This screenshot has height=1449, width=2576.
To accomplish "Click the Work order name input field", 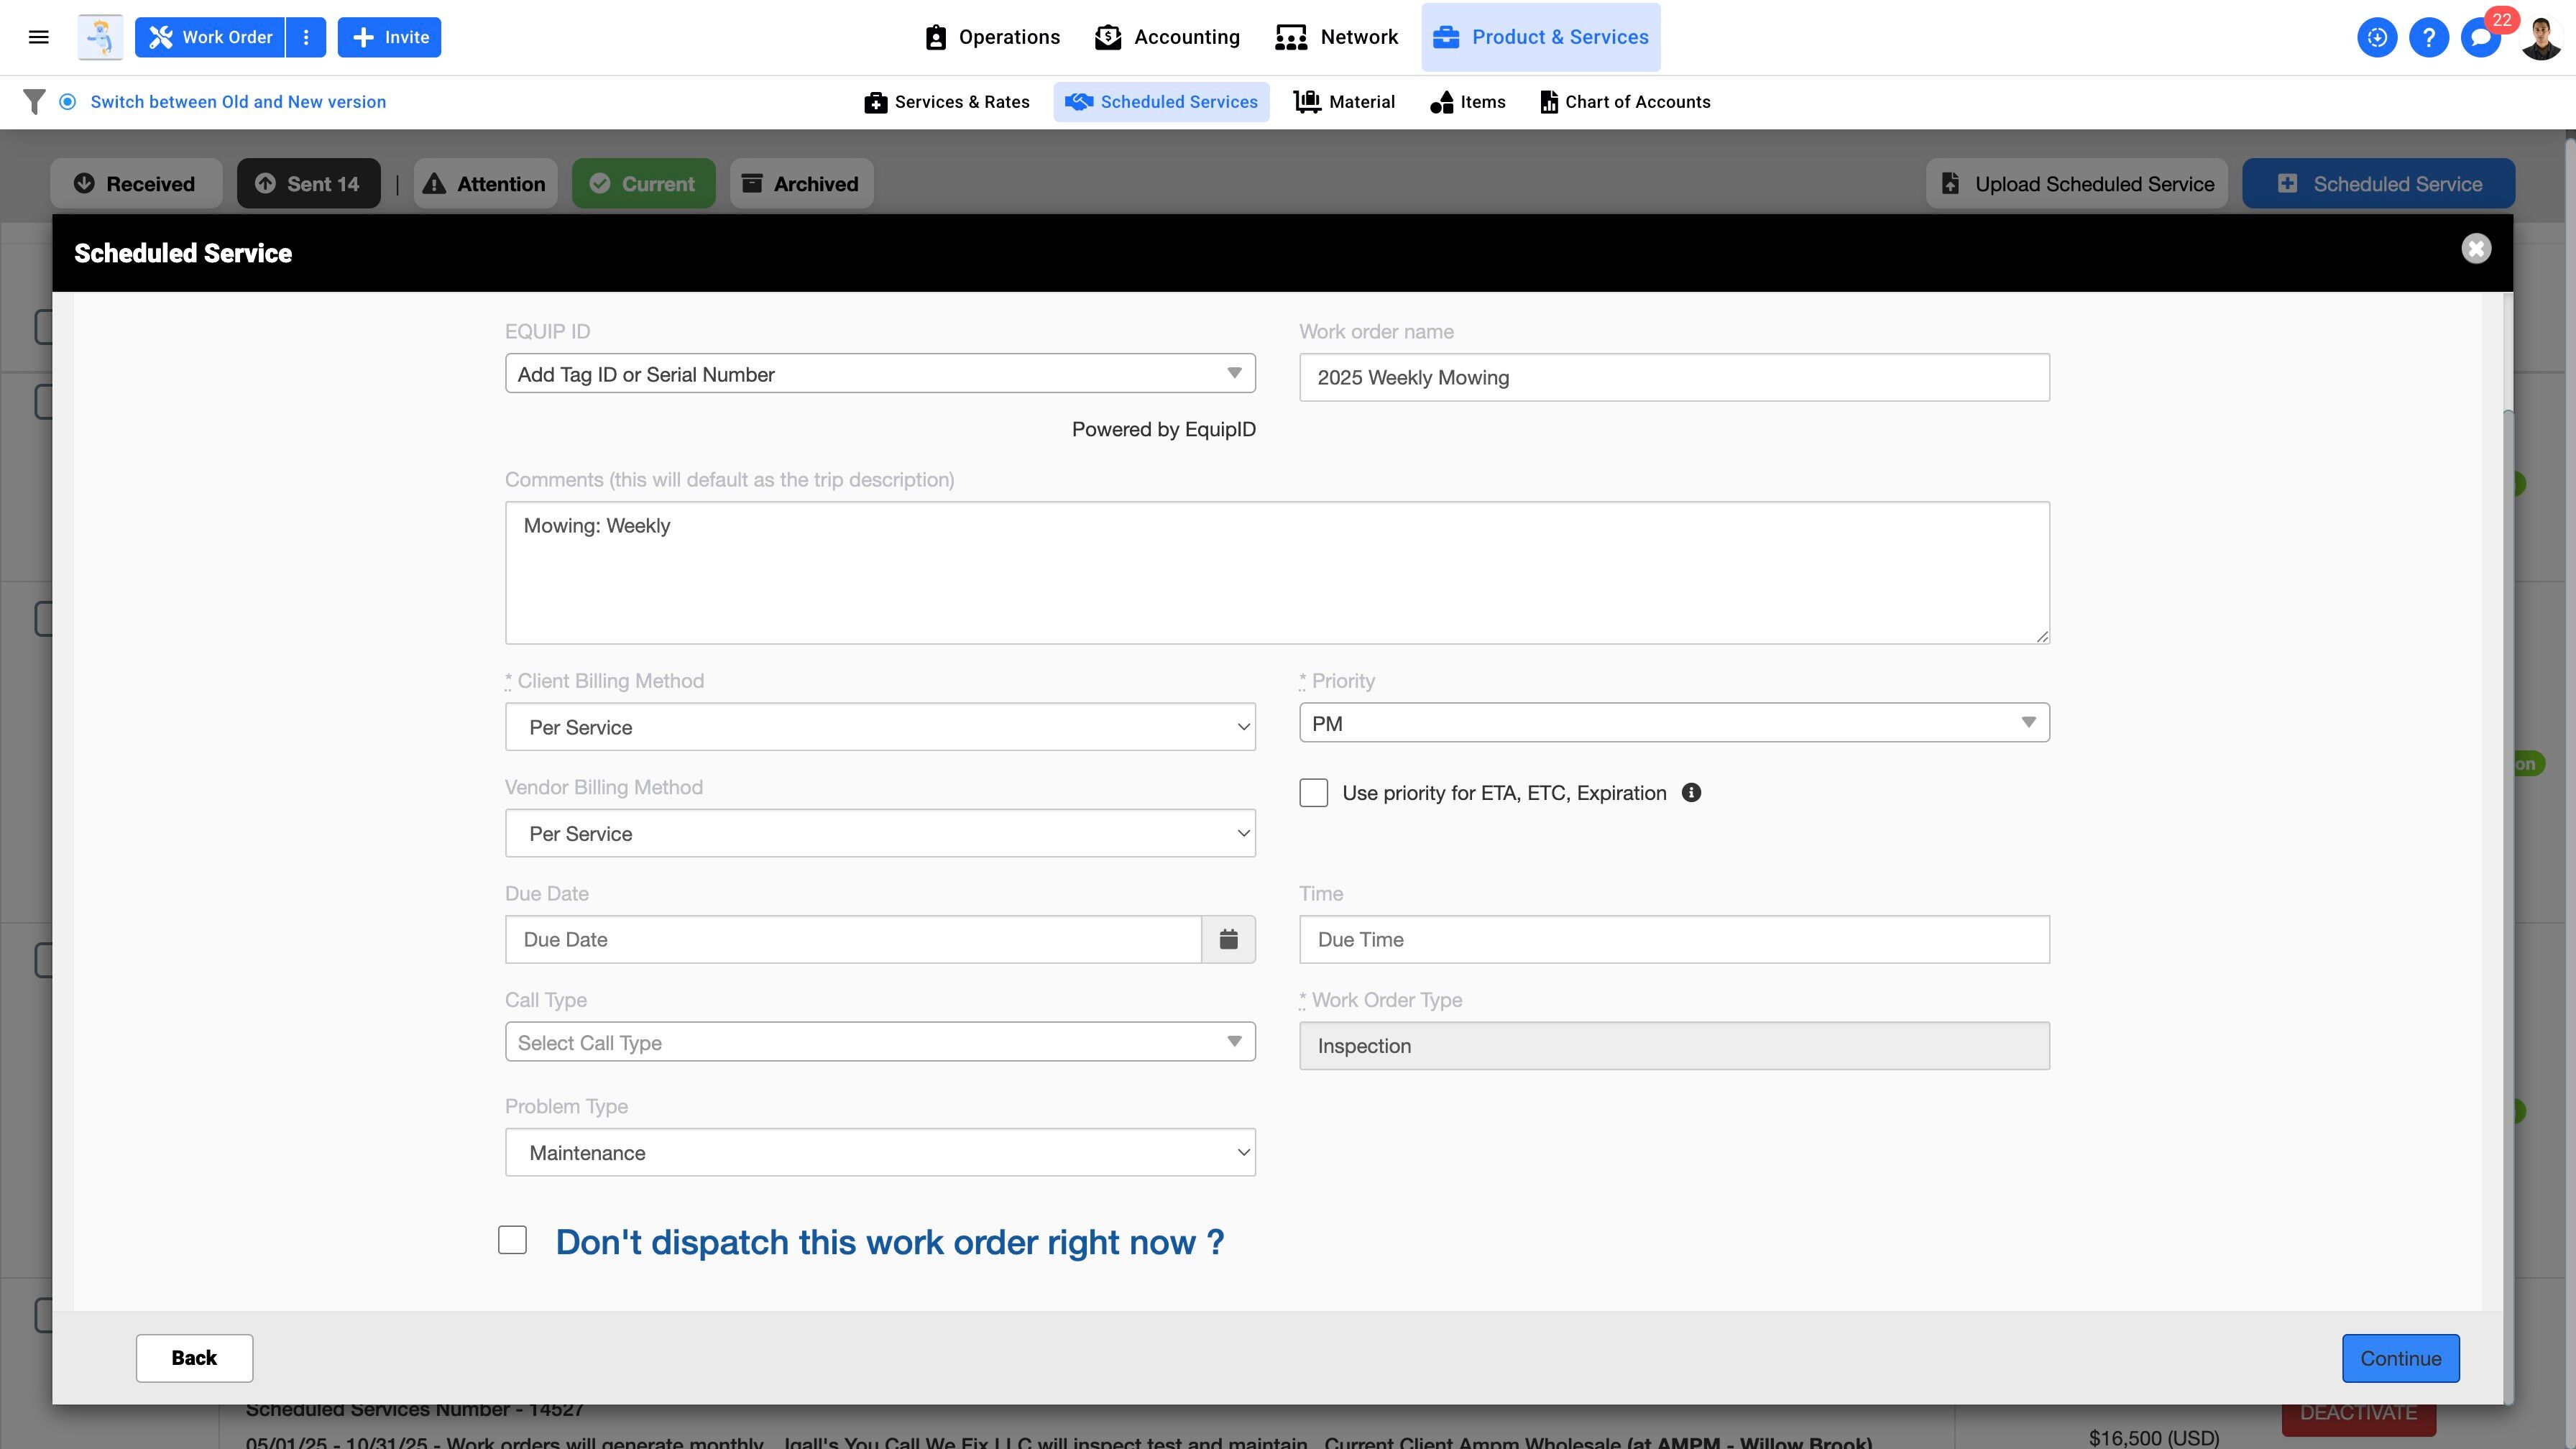I will (1674, 378).
